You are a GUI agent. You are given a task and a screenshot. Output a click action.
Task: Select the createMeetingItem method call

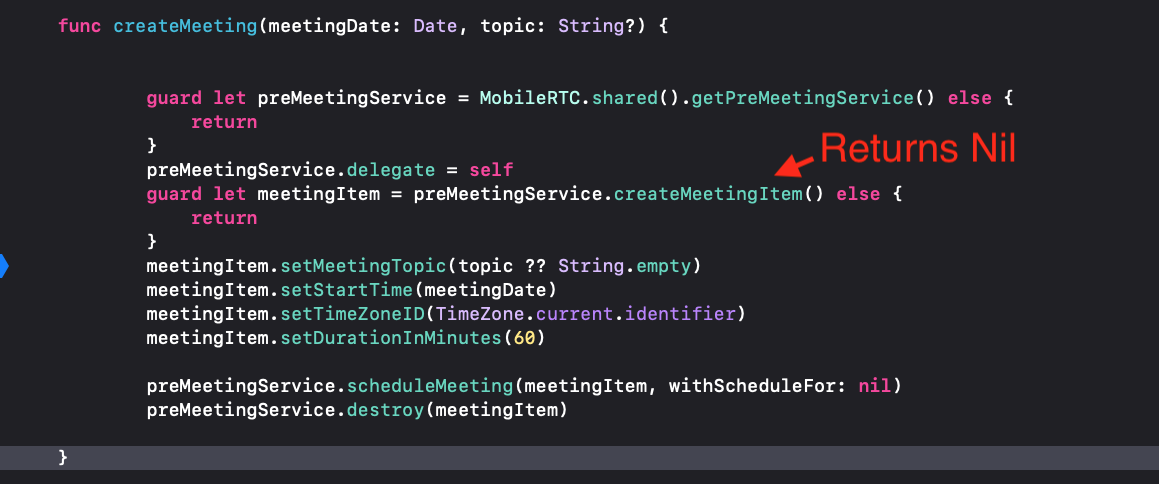tap(708, 194)
